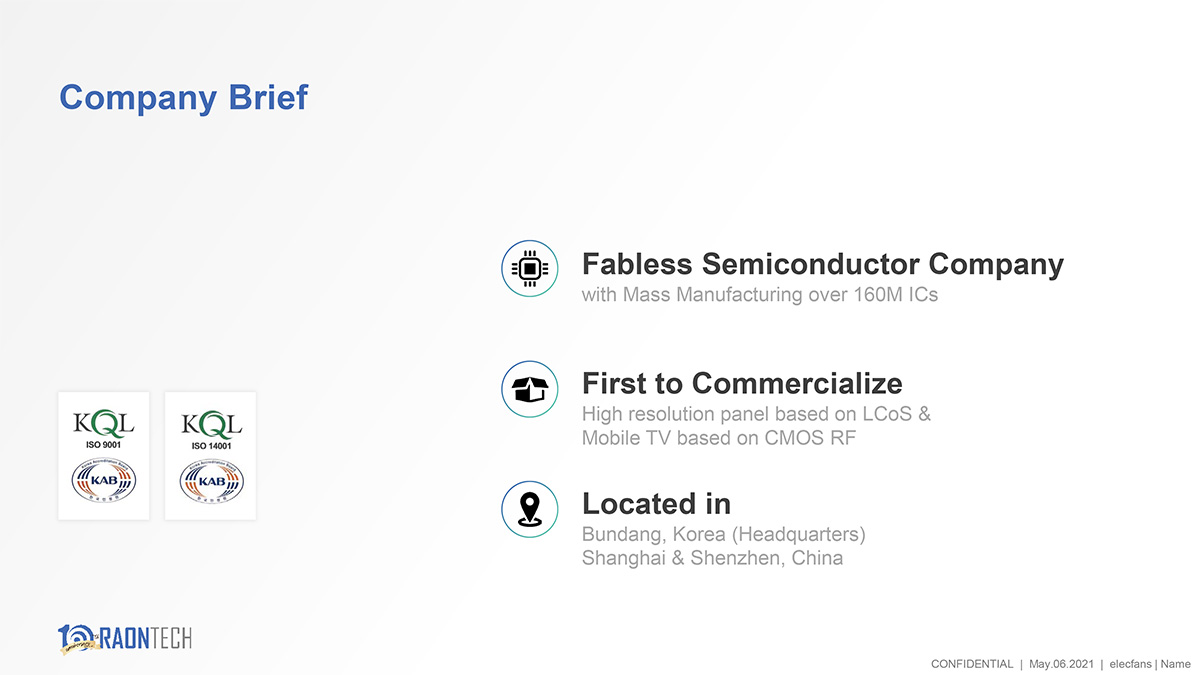The width and height of the screenshot is (1200, 675).
Task: Click the microchip icon beside Fabless Semiconductor Company
Action: 529,268
